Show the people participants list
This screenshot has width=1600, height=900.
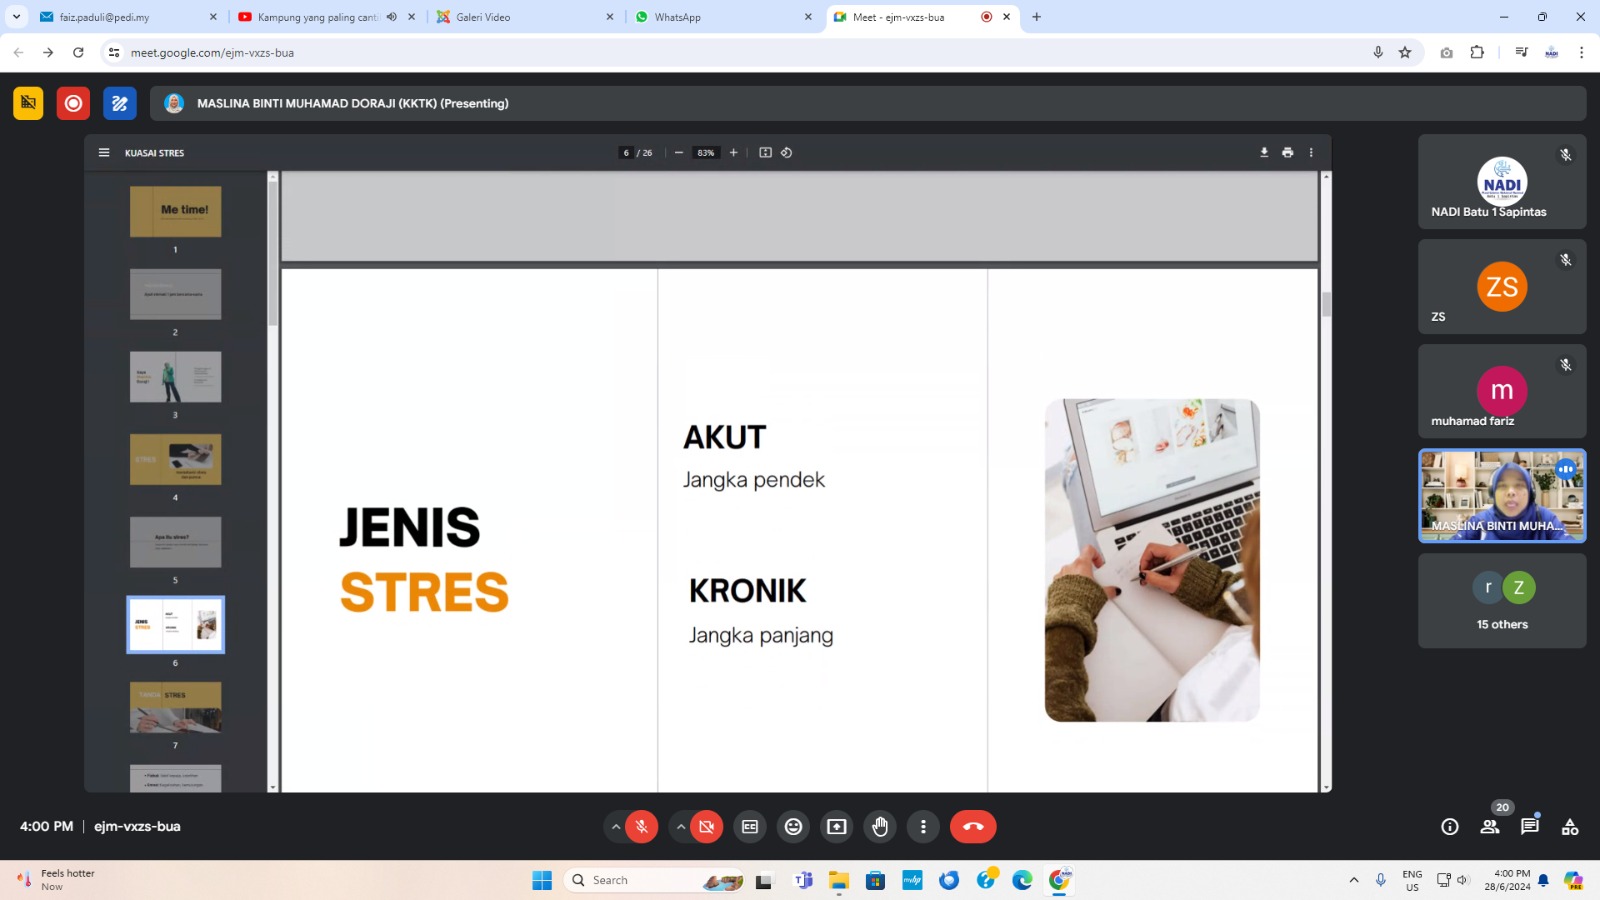pyautogui.click(x=1490, y=826)
